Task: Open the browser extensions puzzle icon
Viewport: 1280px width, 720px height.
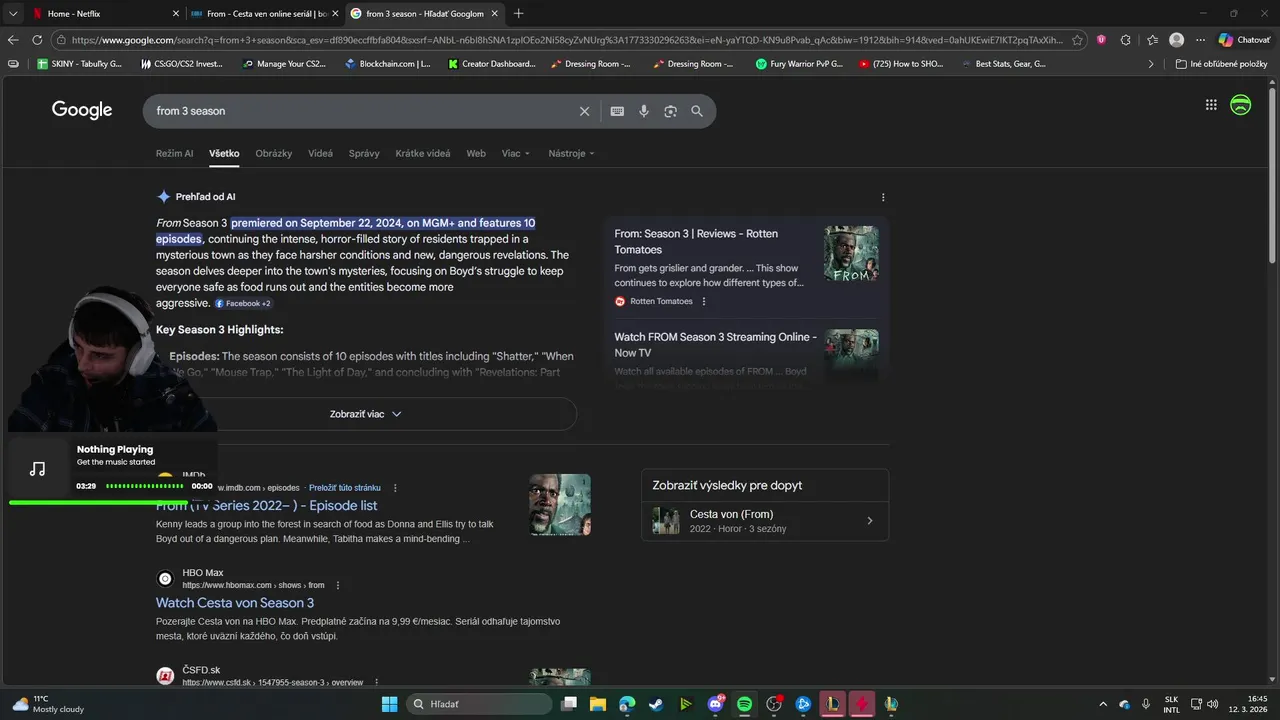Action: coord(1126,40)
